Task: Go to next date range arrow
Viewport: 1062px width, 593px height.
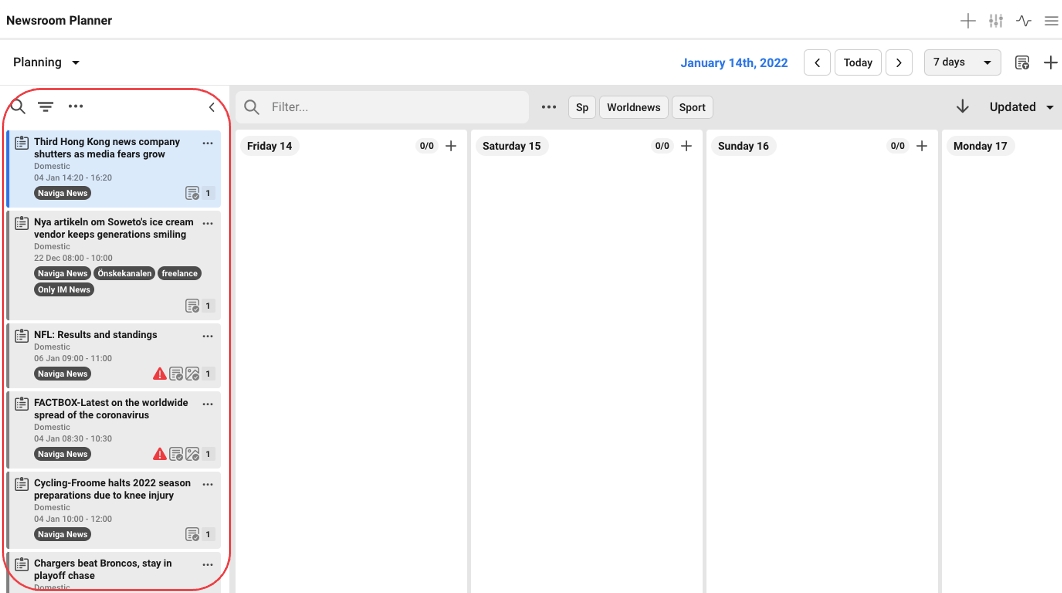Action: [x=899, y=62]
